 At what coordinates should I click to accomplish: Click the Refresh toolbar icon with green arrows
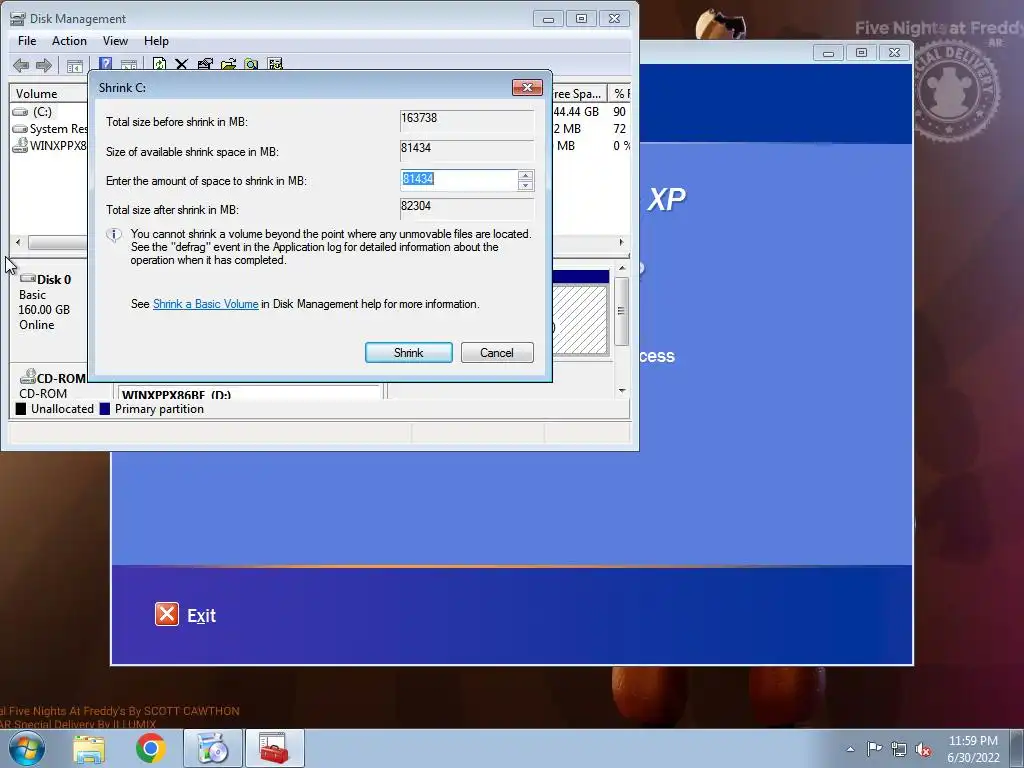[x=159, y=65]
